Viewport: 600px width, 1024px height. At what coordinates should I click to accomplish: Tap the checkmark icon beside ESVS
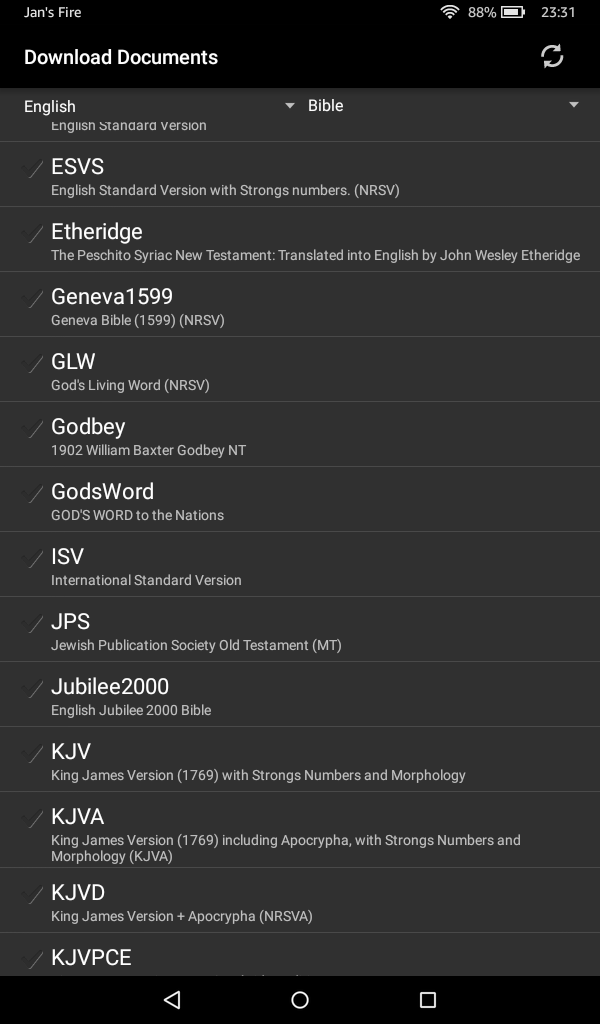pyautogui.click(x=33, y=169)
